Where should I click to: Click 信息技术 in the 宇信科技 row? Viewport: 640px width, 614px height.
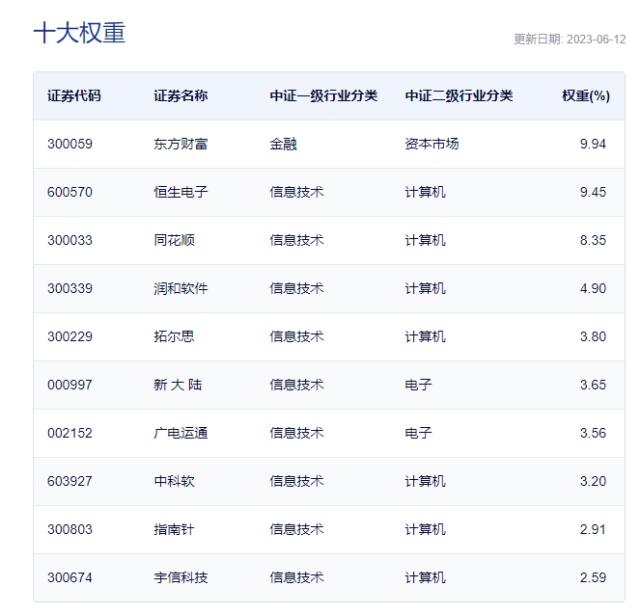tap(297, 578)
